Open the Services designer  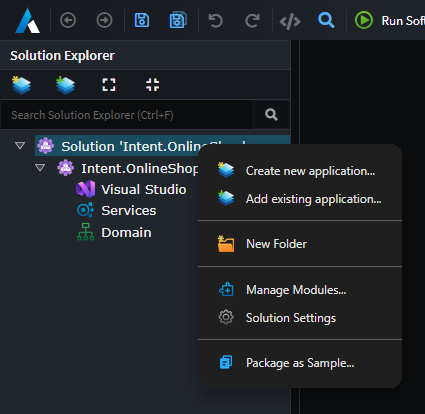coord(129,210)
